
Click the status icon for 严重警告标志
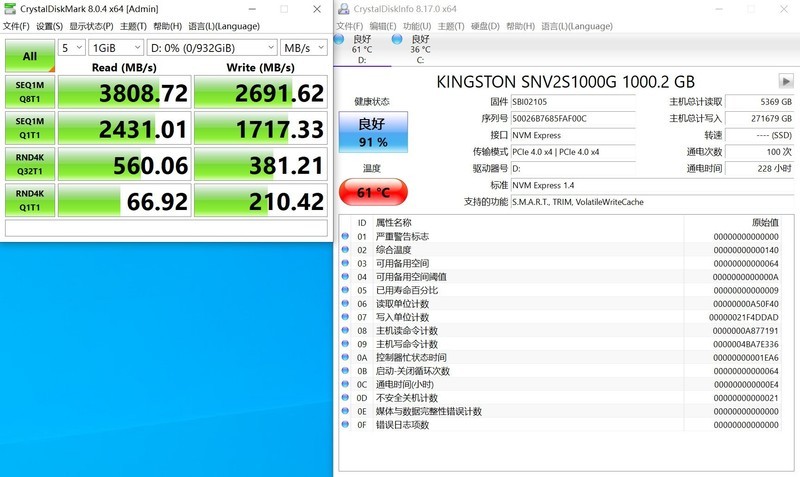[x=345, y=236]
